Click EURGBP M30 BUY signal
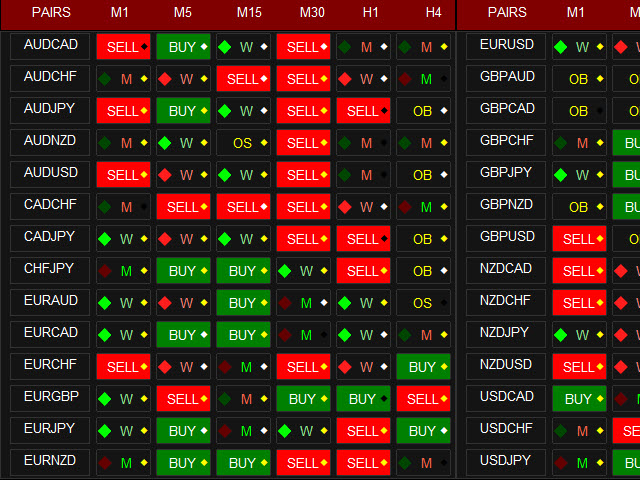 pos(303,399)
